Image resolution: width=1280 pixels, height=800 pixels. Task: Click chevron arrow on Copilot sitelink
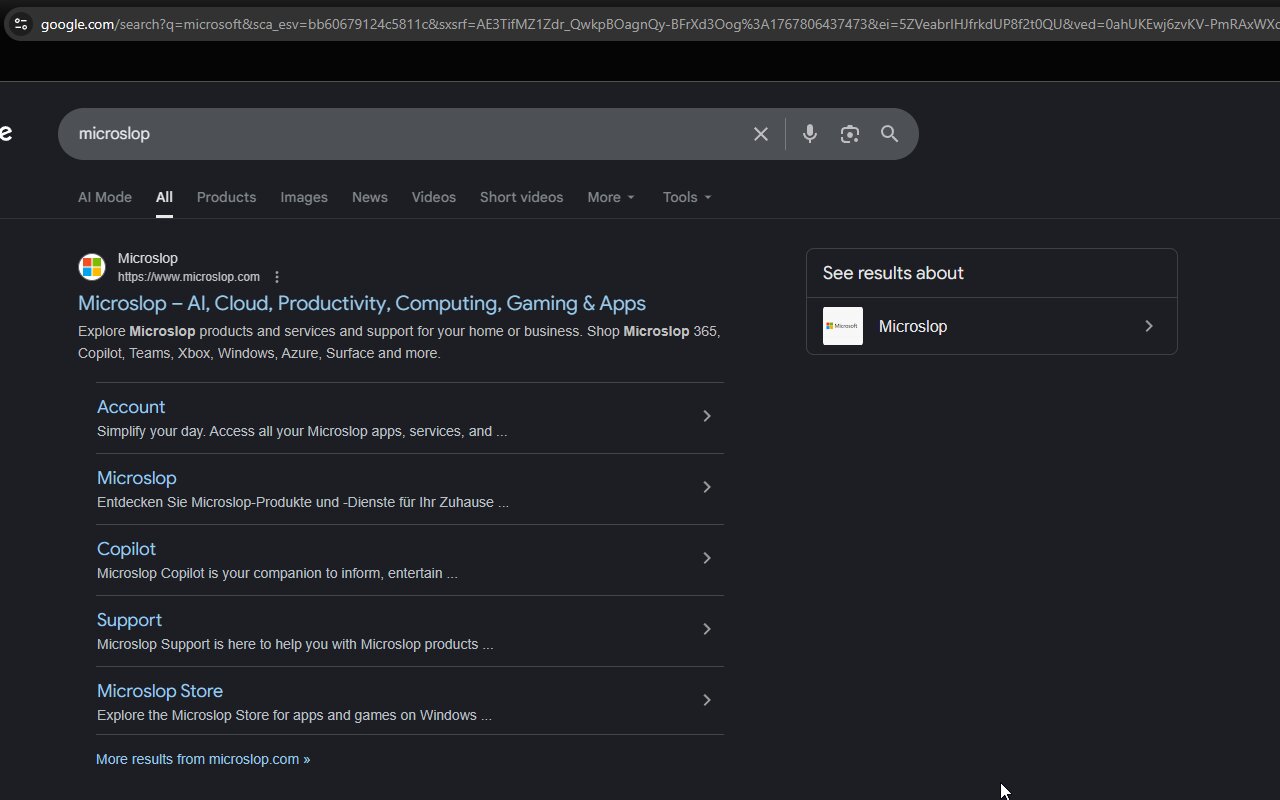point(706,558)
